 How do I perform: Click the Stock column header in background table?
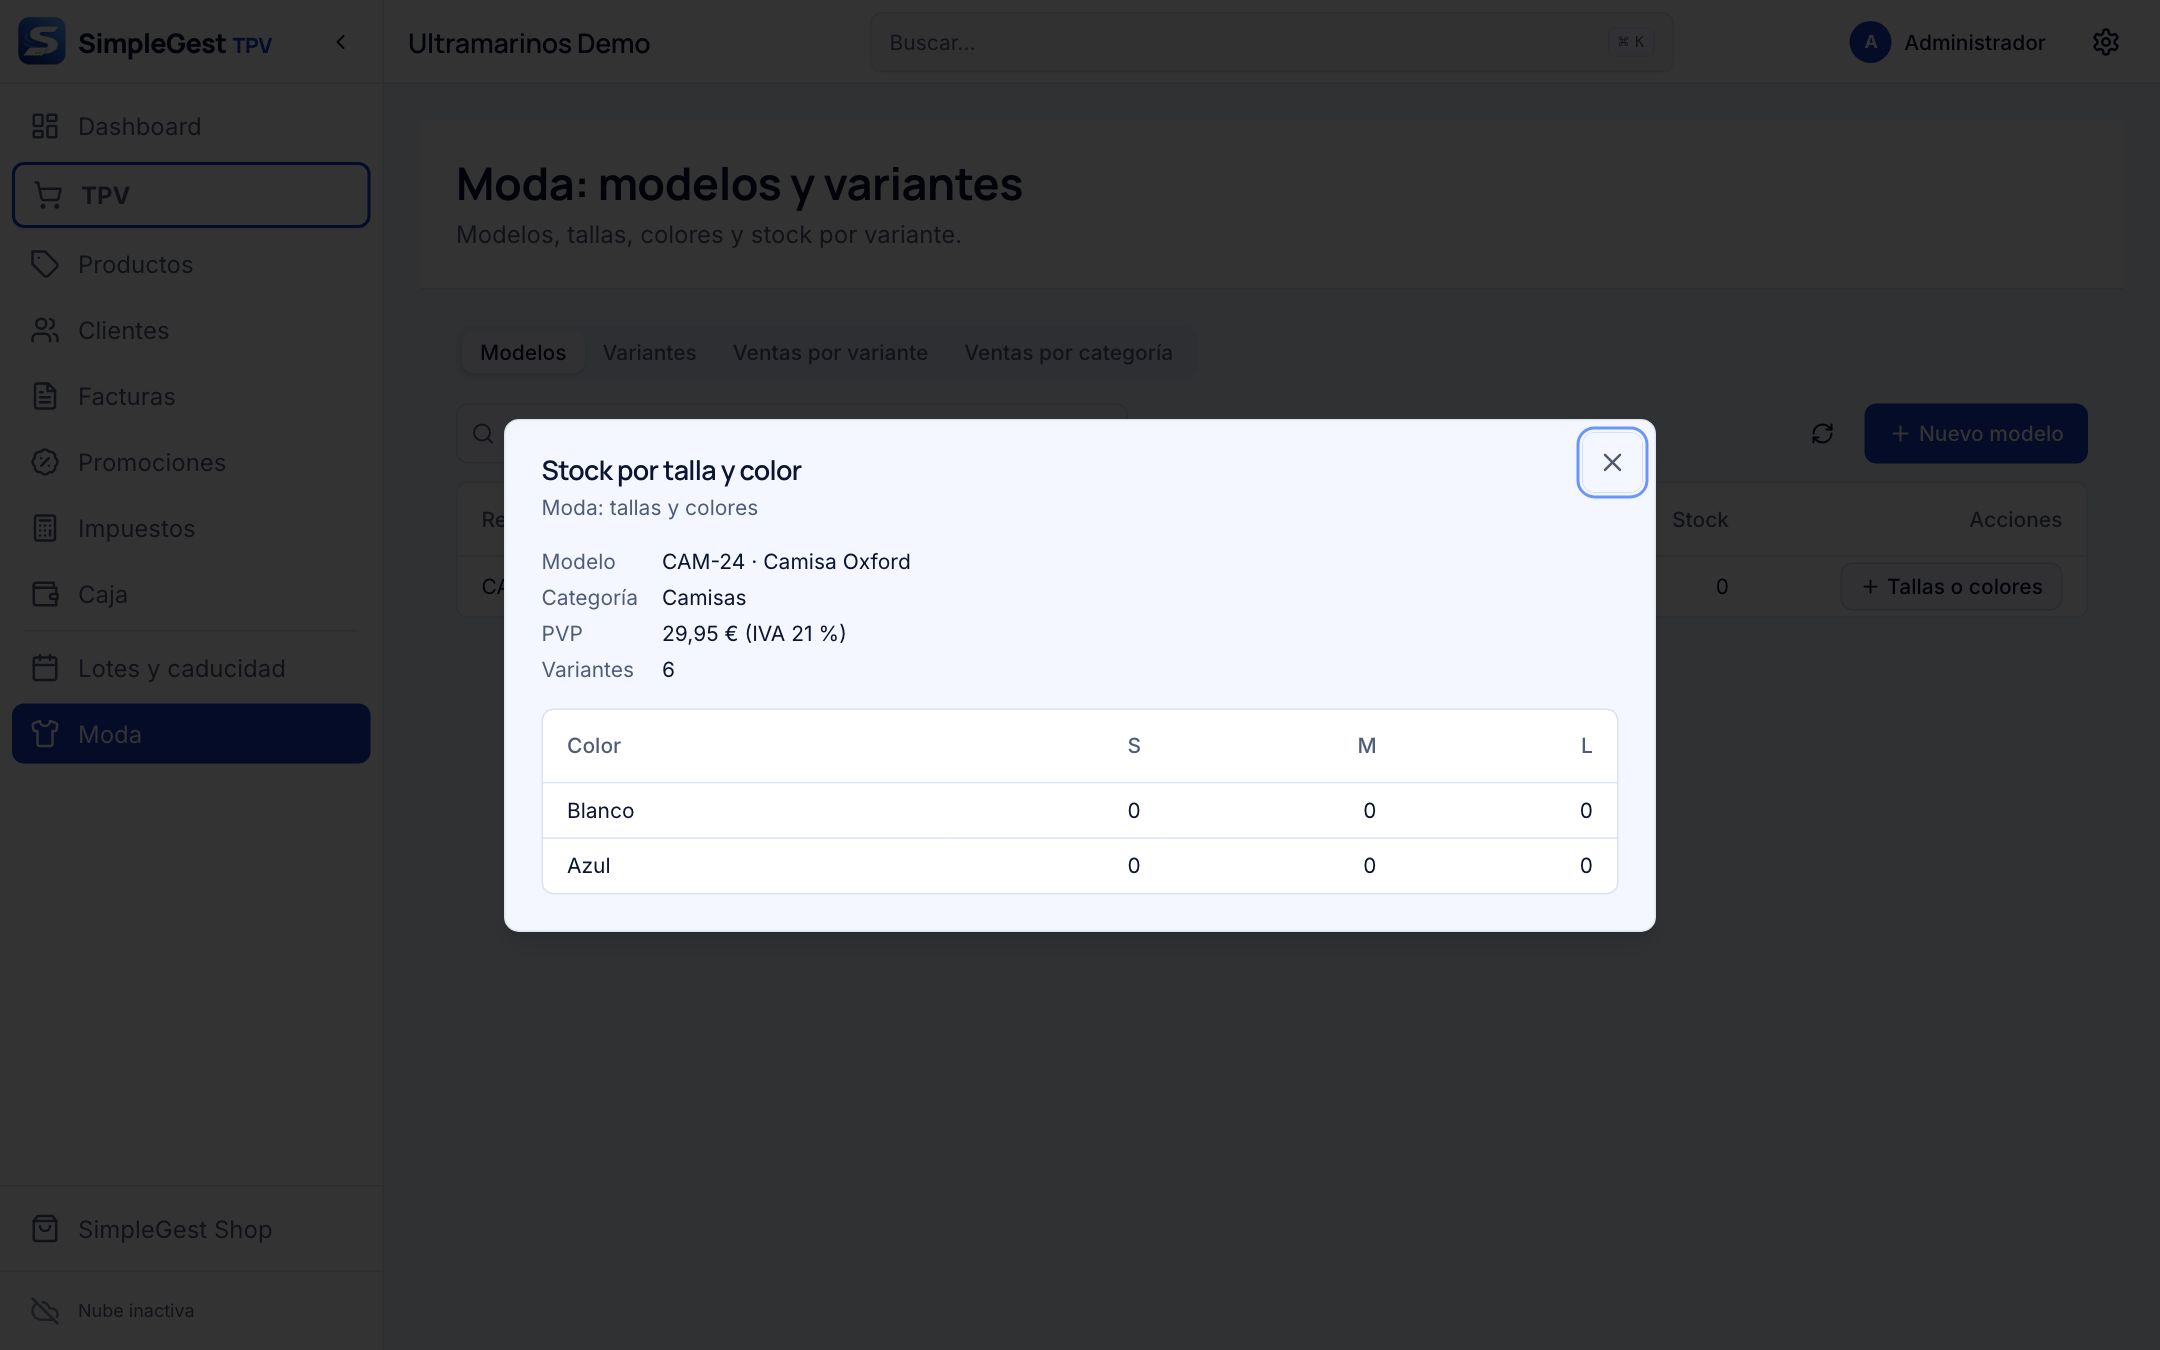[1700, 519]
